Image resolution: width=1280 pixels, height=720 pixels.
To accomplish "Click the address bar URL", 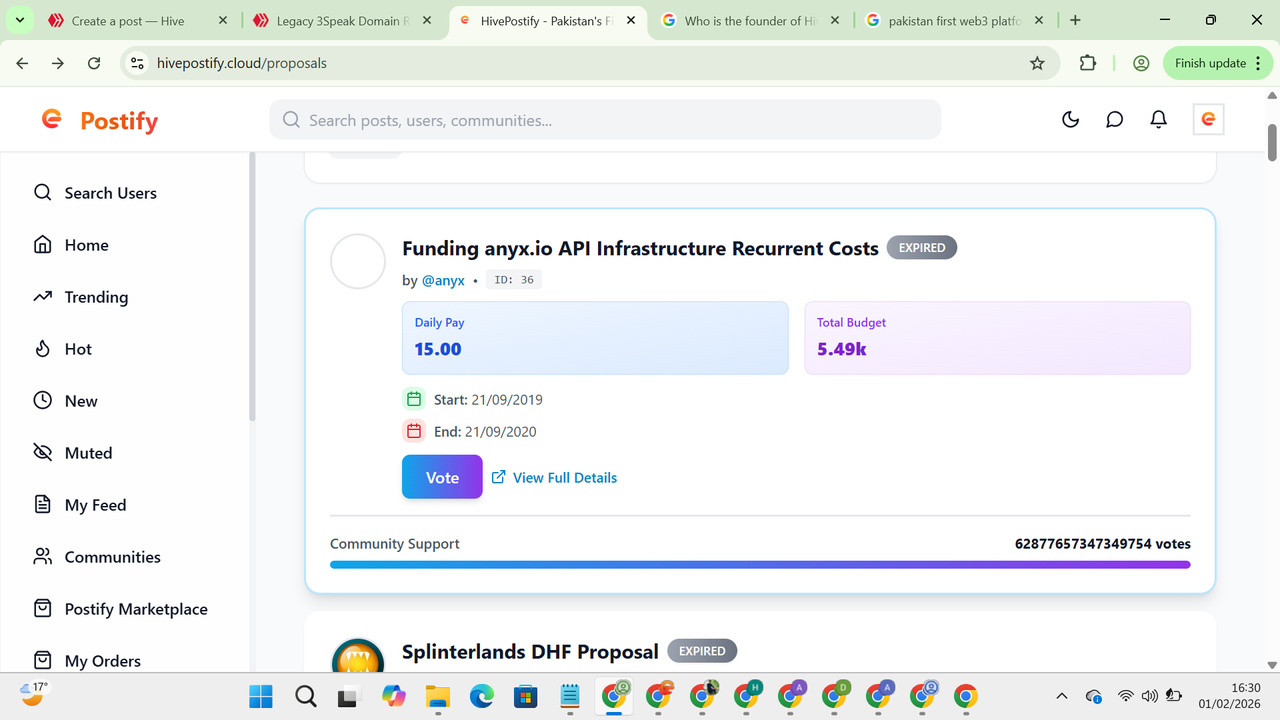I will pyautogui.click(x=242, y=63).
